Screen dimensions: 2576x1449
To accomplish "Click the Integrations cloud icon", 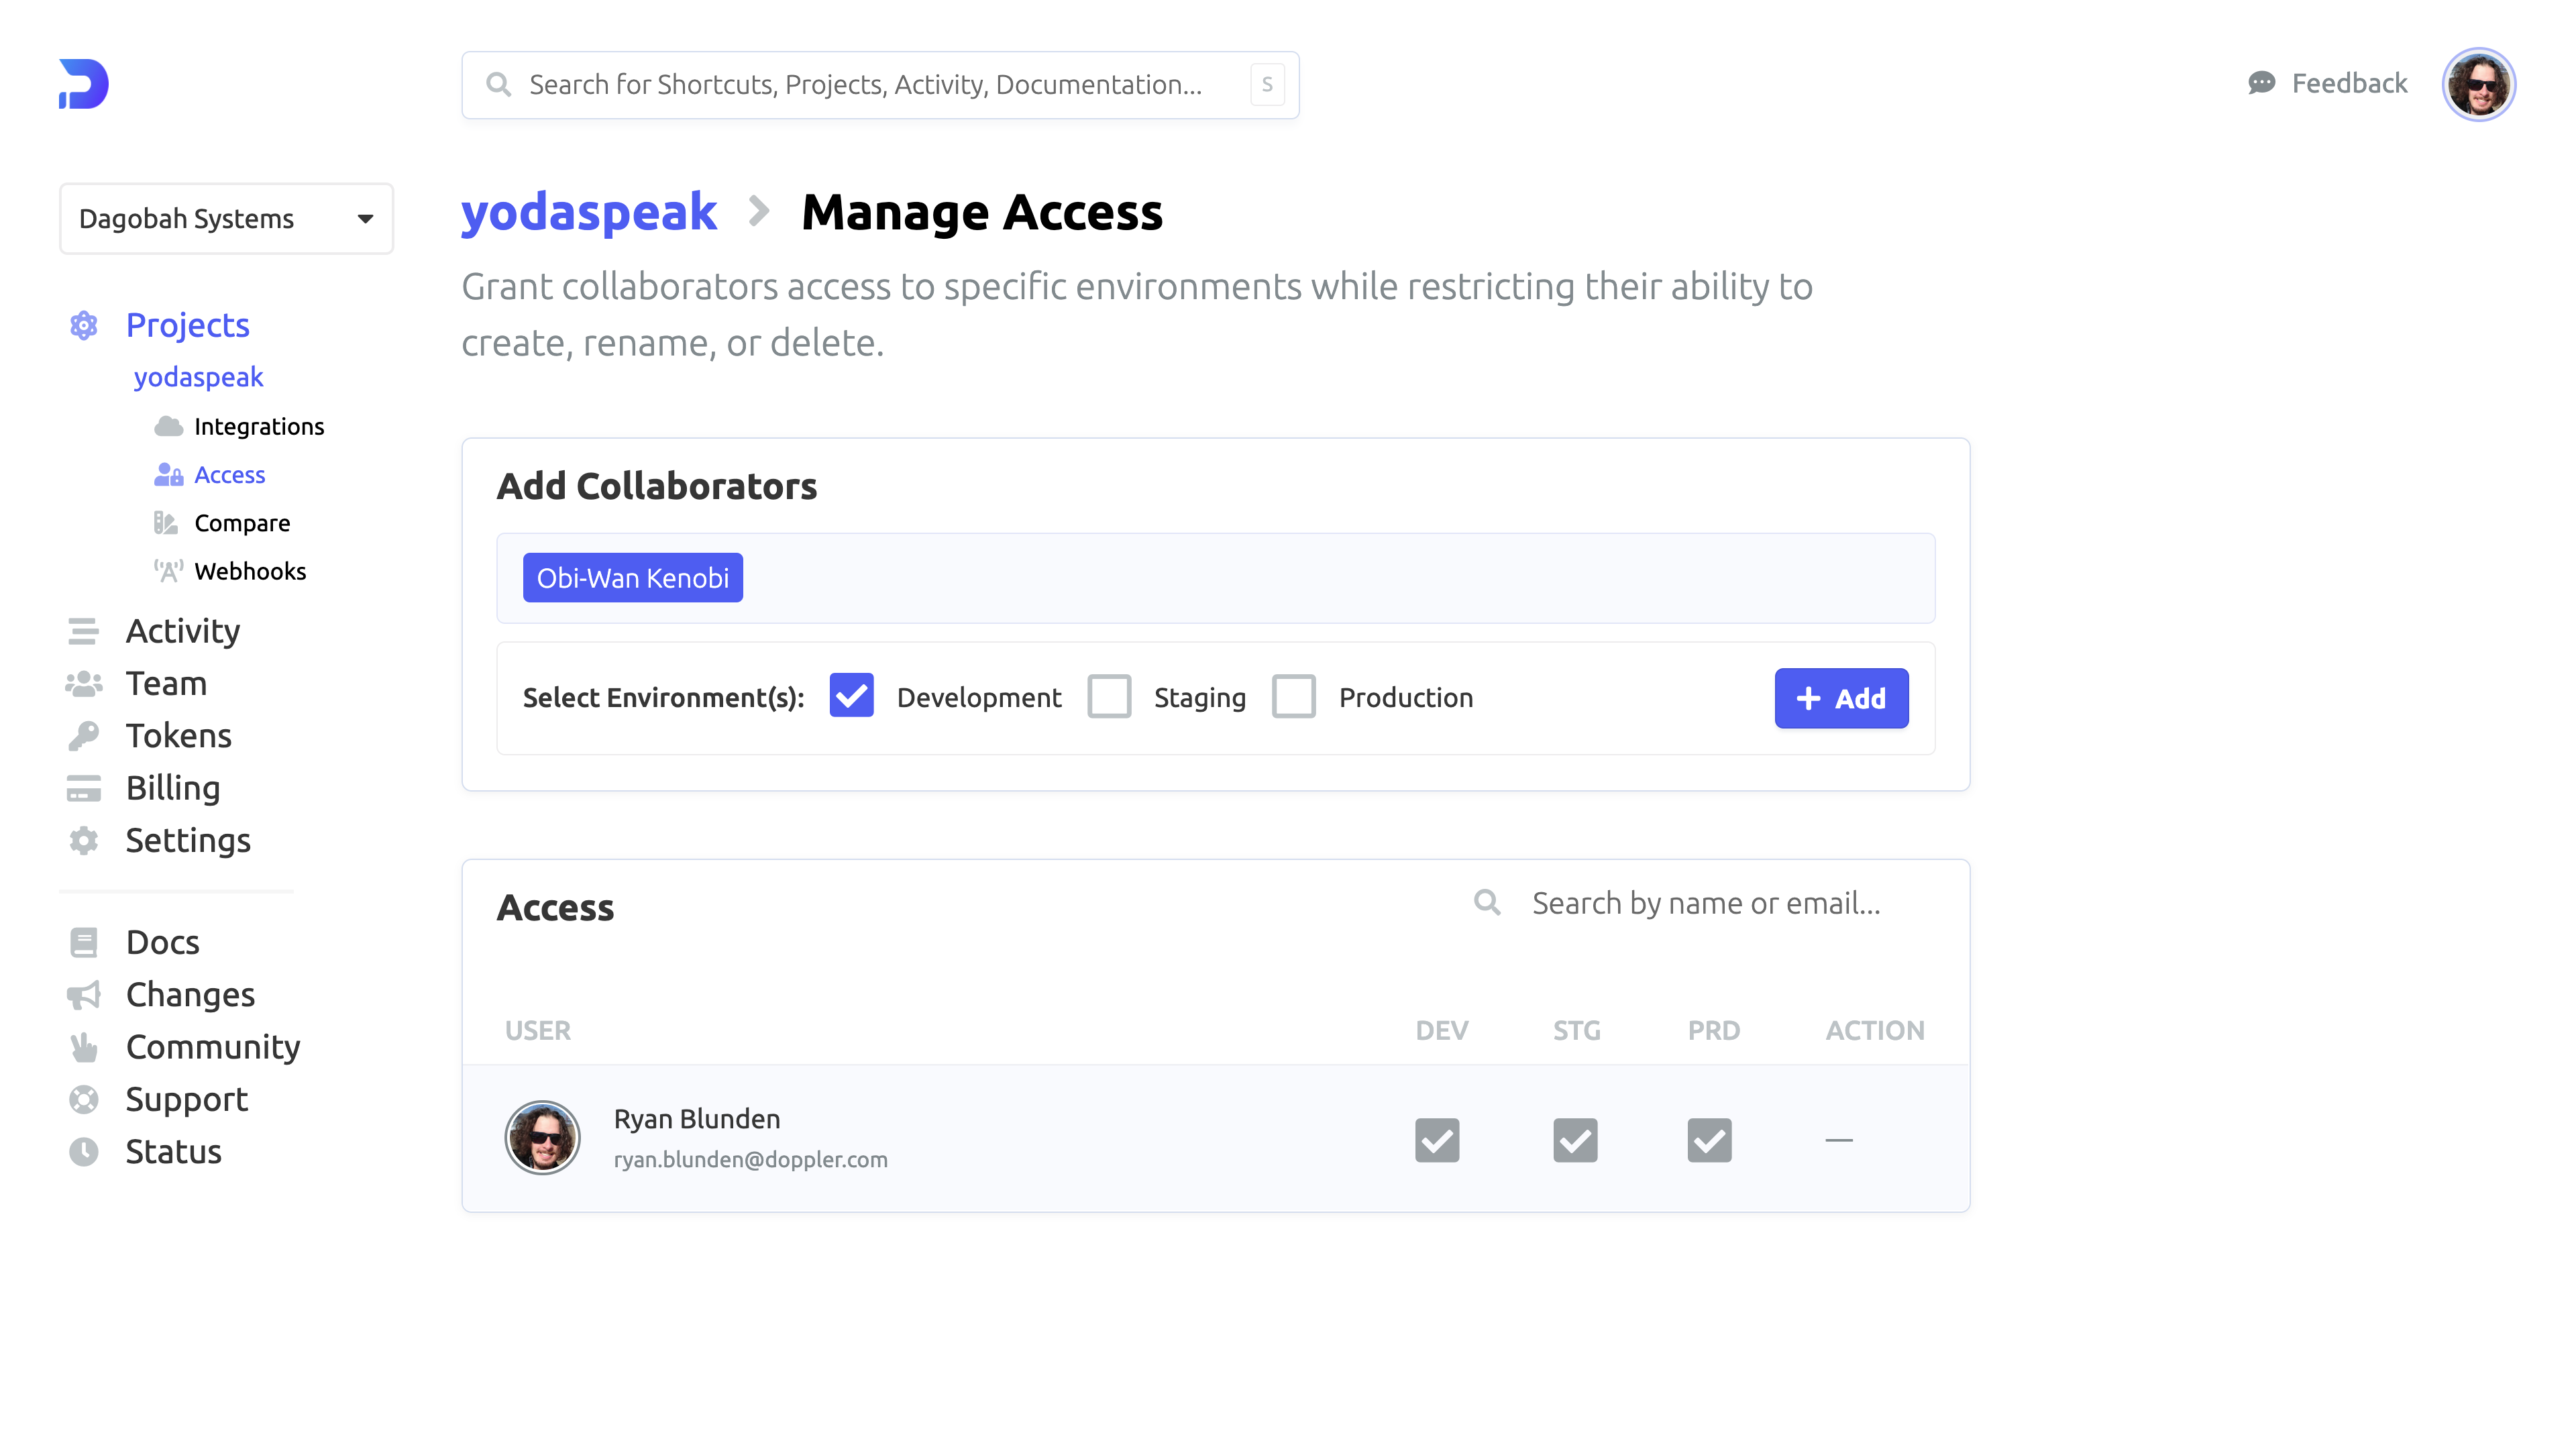I will coord(168,427).
